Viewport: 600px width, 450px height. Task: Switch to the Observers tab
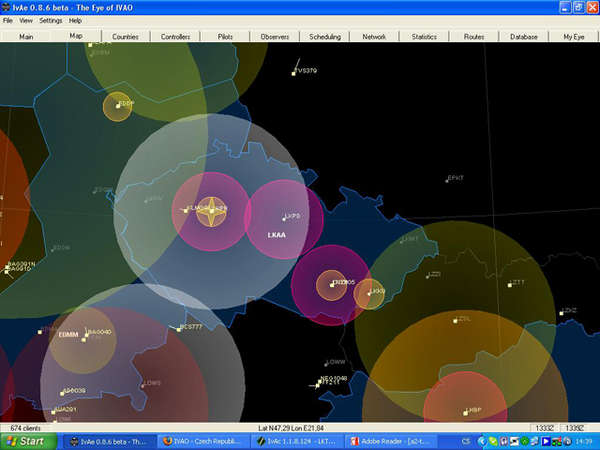[x=275, y=37]
